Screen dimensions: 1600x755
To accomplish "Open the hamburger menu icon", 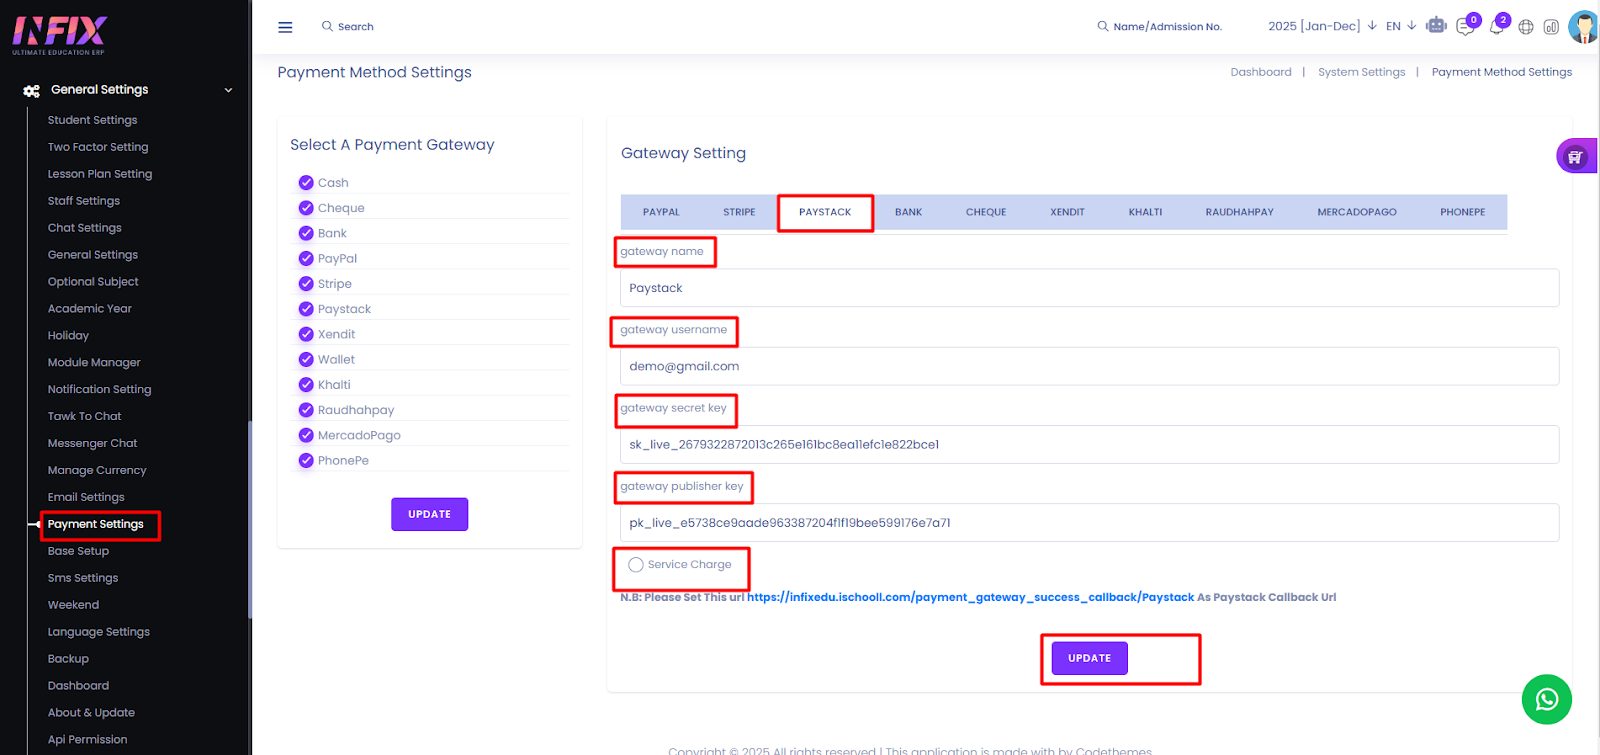I will pyautogui.click(x=285, y=27).
